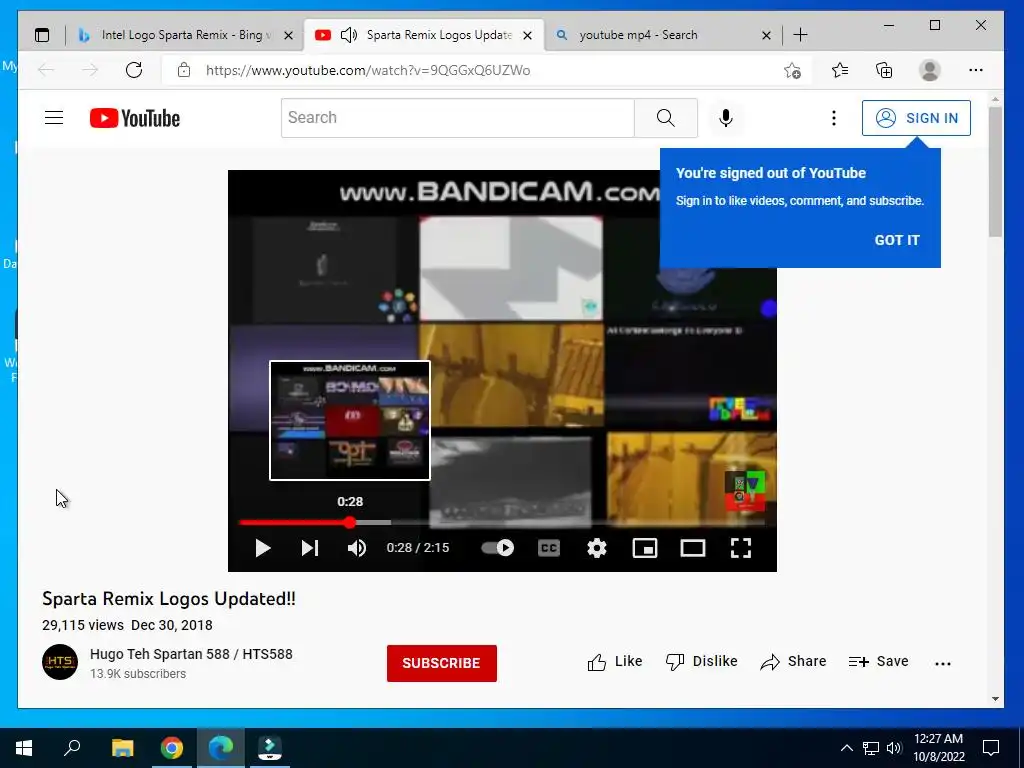Open Windows taskbar search
This screenshot has height=768, width=1024.
pos(72,747)
